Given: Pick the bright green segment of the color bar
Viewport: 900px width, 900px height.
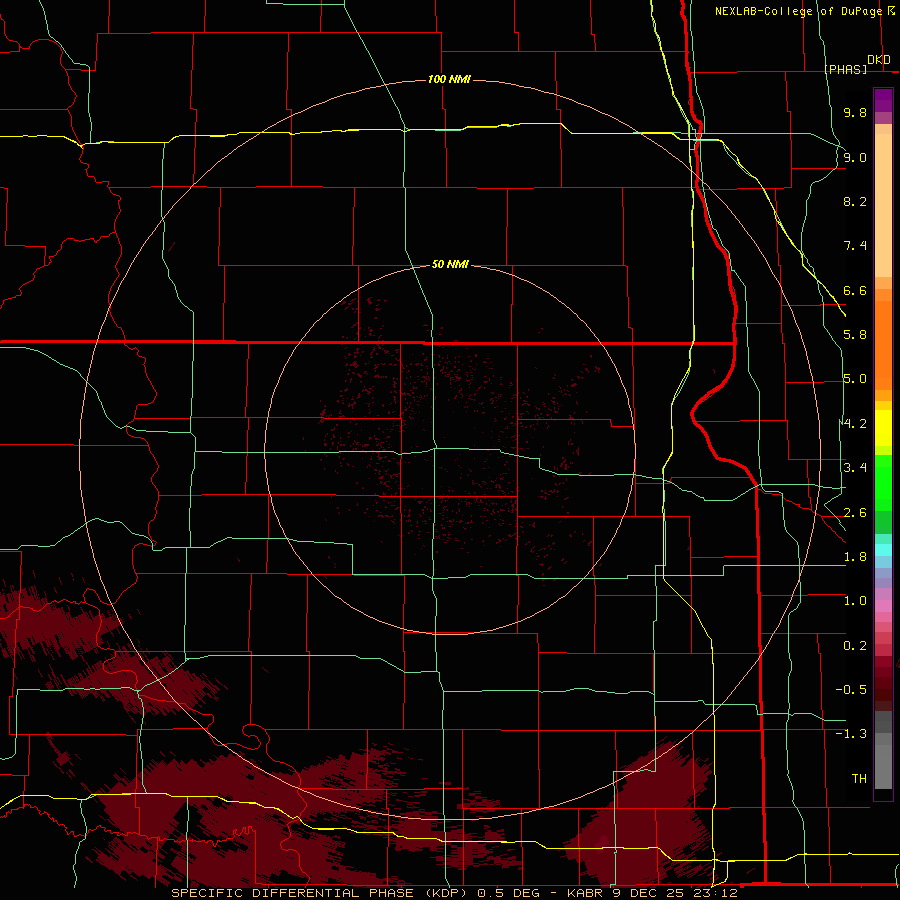Looking at the screenshot, I should (x=883, y=483).
